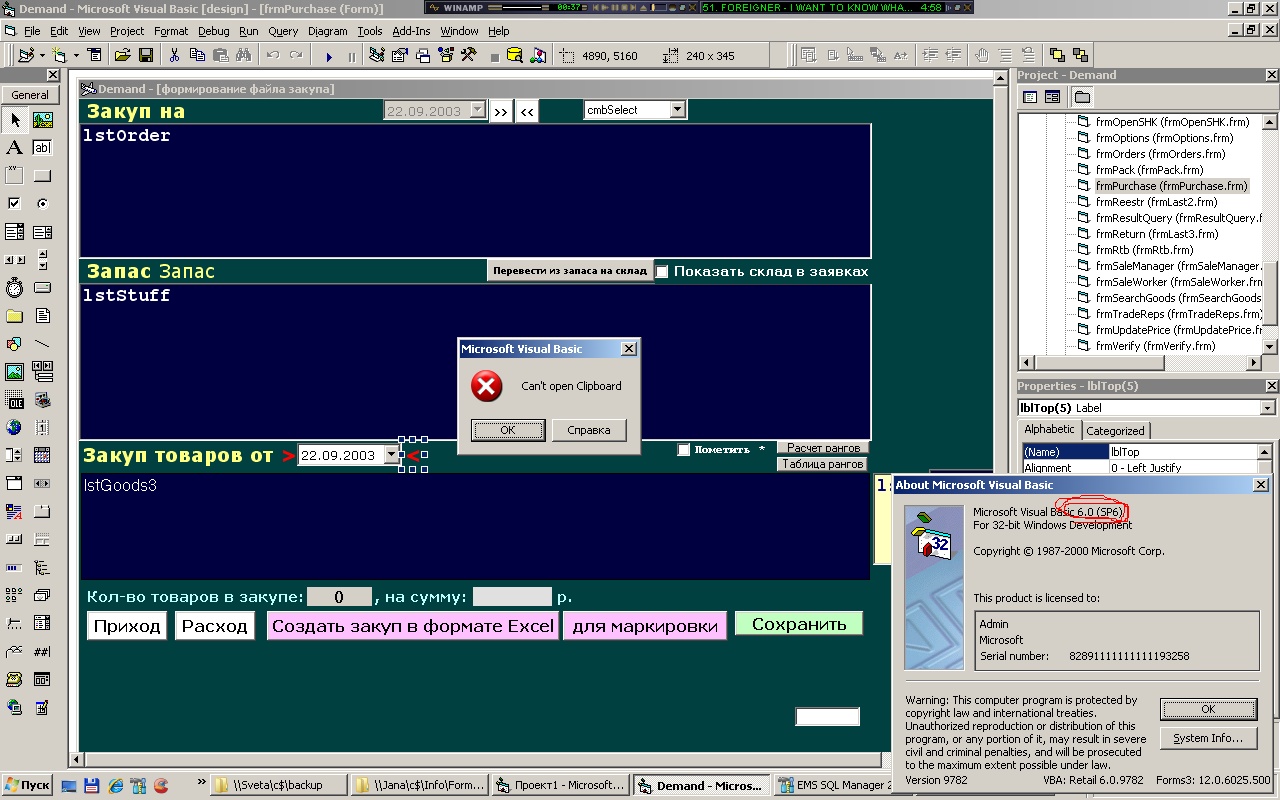Switch to the Categorized properties tab
1280x800 pixels.
(1115, 431)
